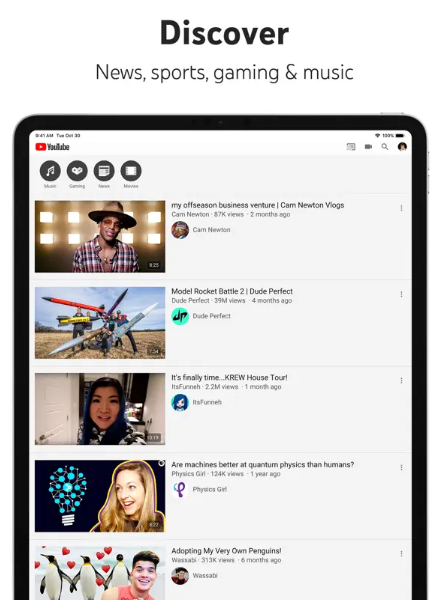Click 'Cam Newton · 87K views · 2 months ago'
This screenshot has height=600, width=443.
coord(231,214)
